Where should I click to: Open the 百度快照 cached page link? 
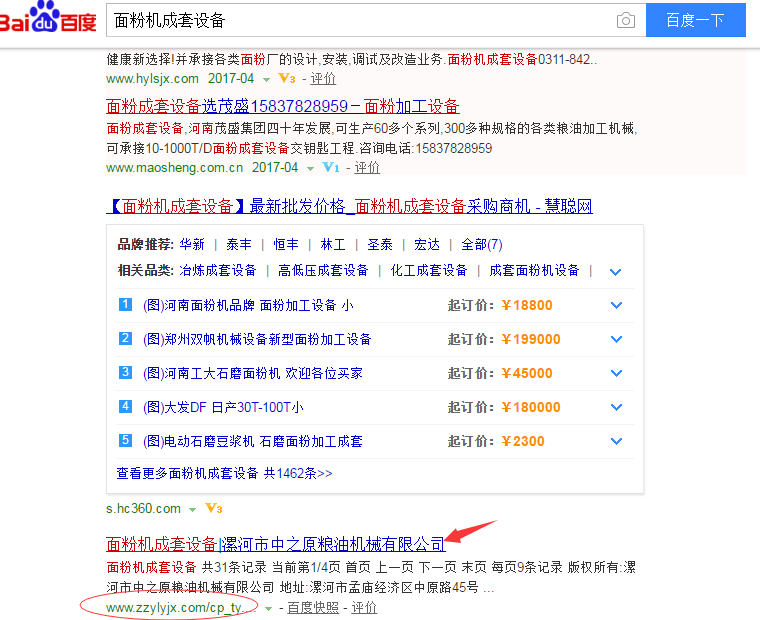(313, 607)
